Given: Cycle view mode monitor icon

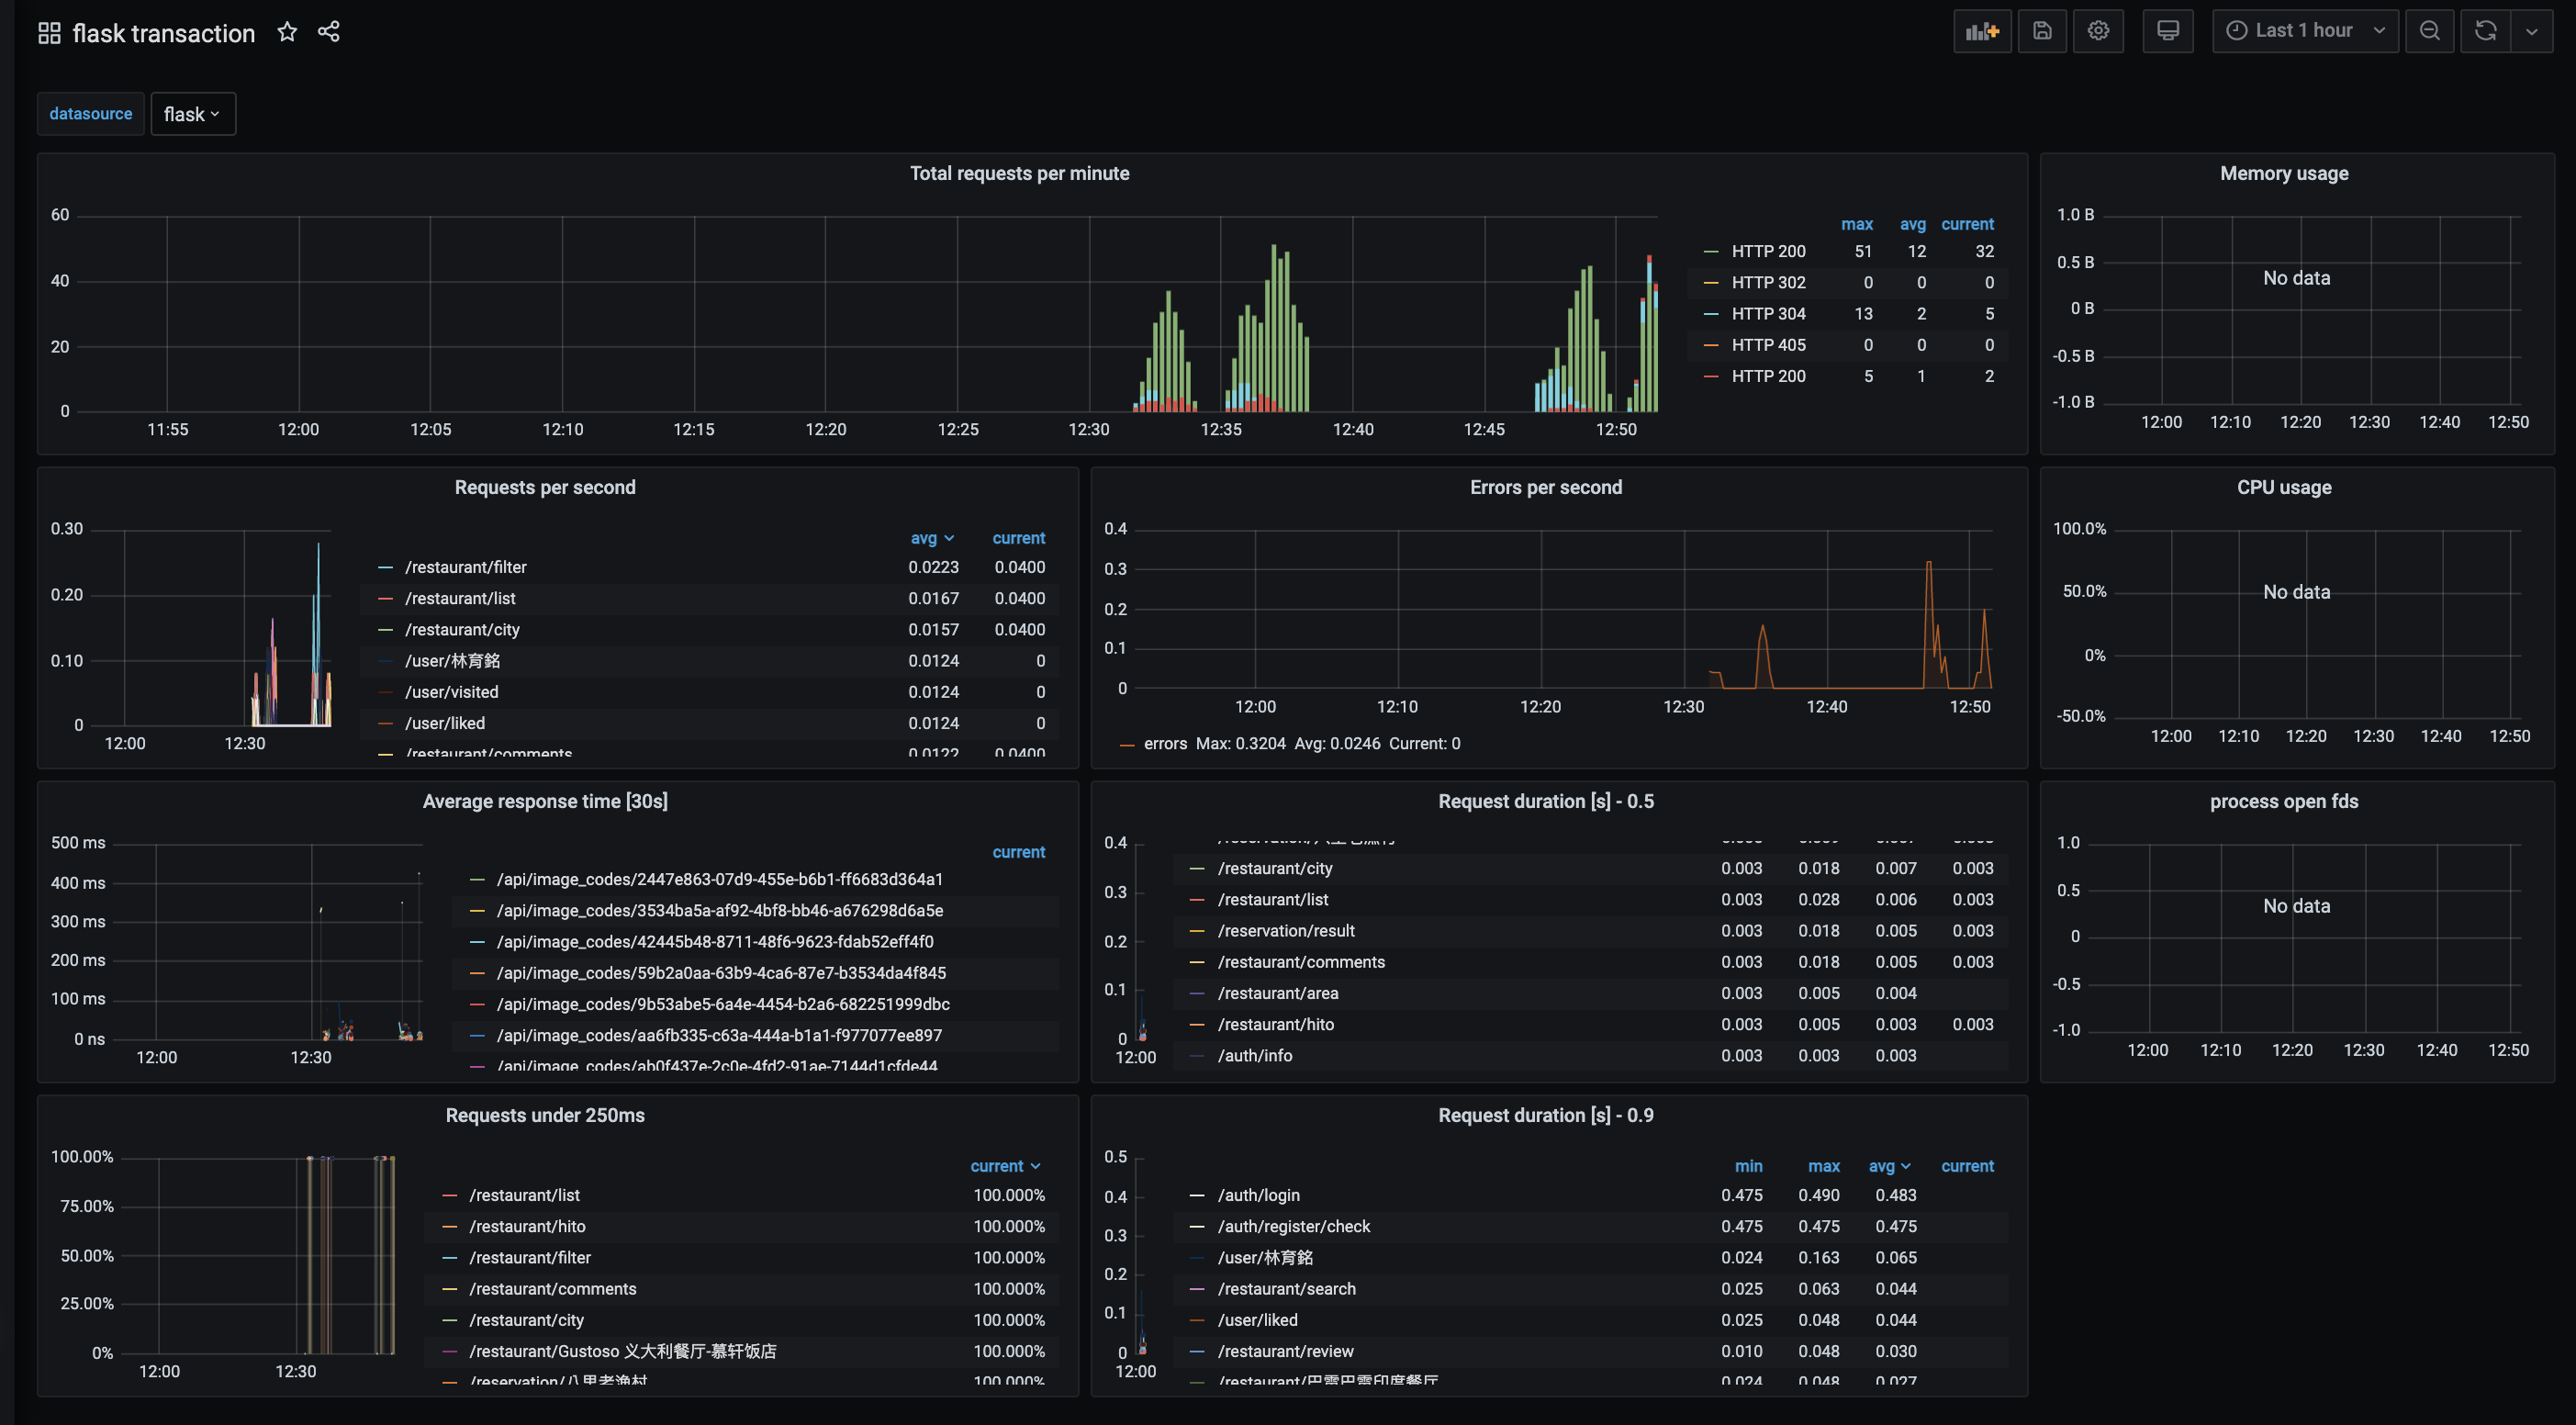Looking at the screenshot, I should tap(2167, 31).
